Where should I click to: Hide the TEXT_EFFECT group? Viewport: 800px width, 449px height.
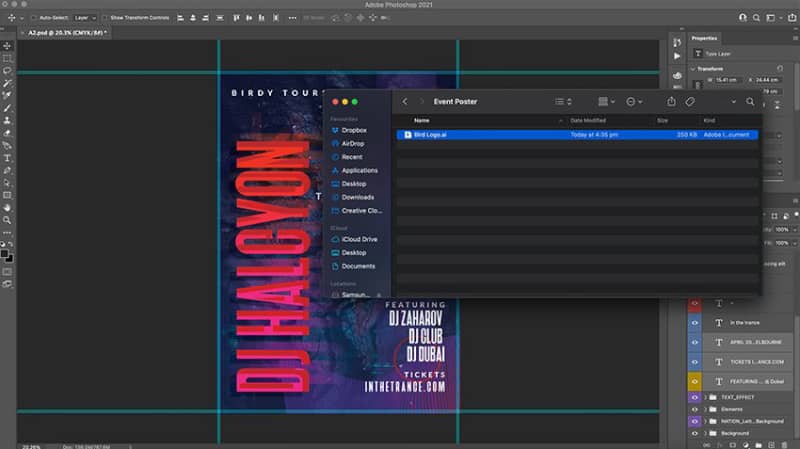click(x=694, y=397)
